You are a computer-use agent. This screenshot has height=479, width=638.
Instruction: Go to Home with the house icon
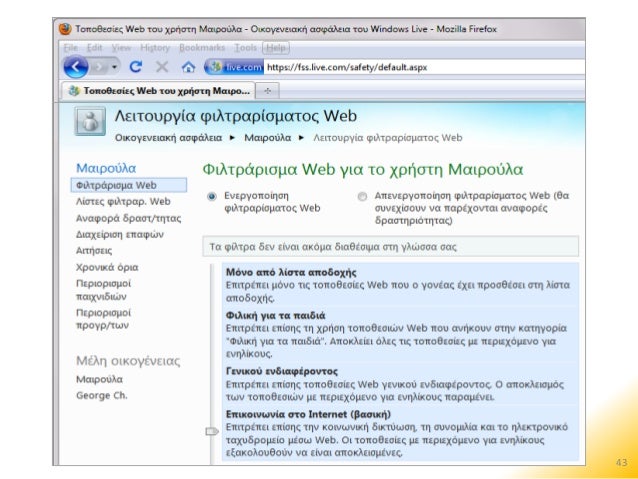point(188,67)
